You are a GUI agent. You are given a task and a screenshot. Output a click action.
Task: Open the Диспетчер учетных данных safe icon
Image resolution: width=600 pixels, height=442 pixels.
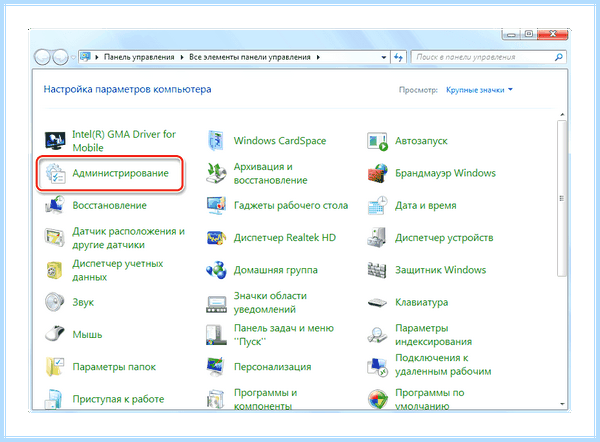tap(54, 270)
